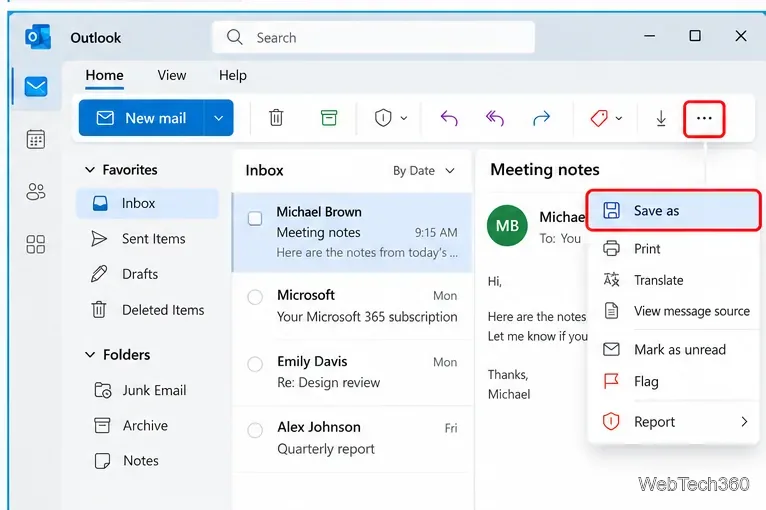The height and width of the screenshot is (510, 766).
Task: Choose Mark as unread
Action: coord(673,349)
